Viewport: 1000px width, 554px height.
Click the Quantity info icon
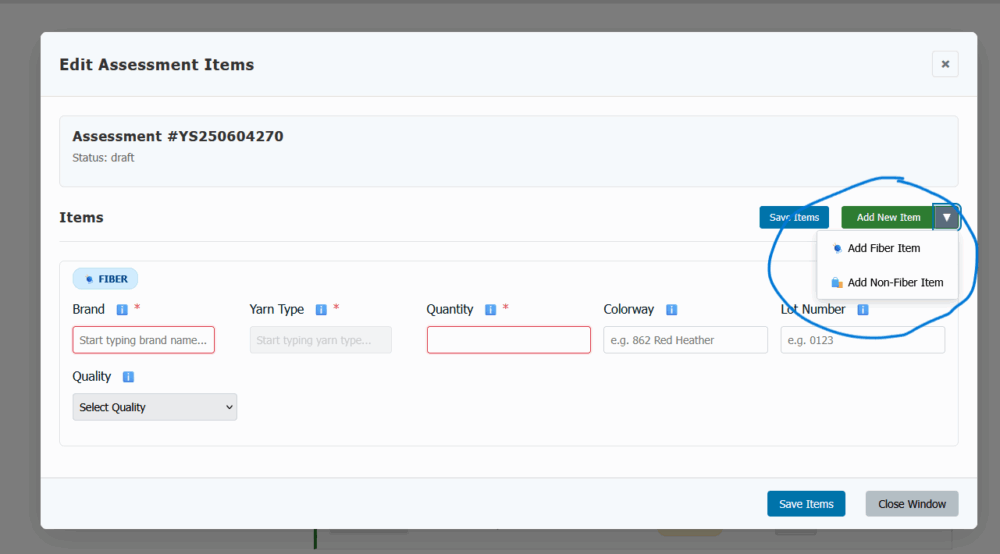490,310
